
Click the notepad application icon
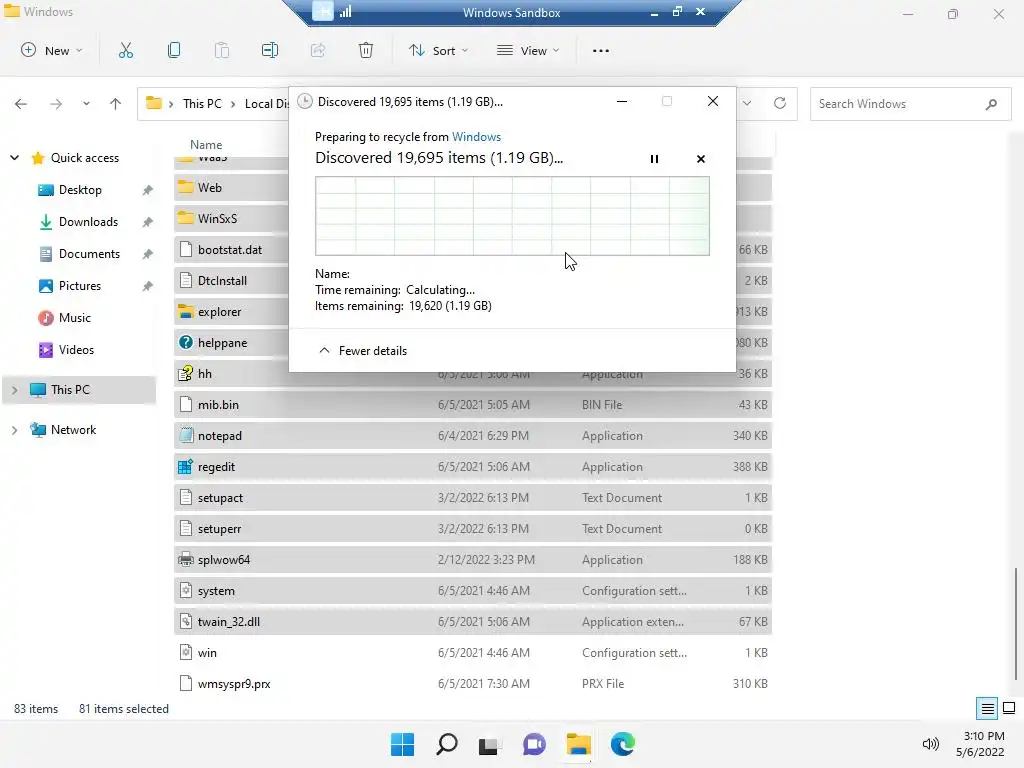click(185, 436)
